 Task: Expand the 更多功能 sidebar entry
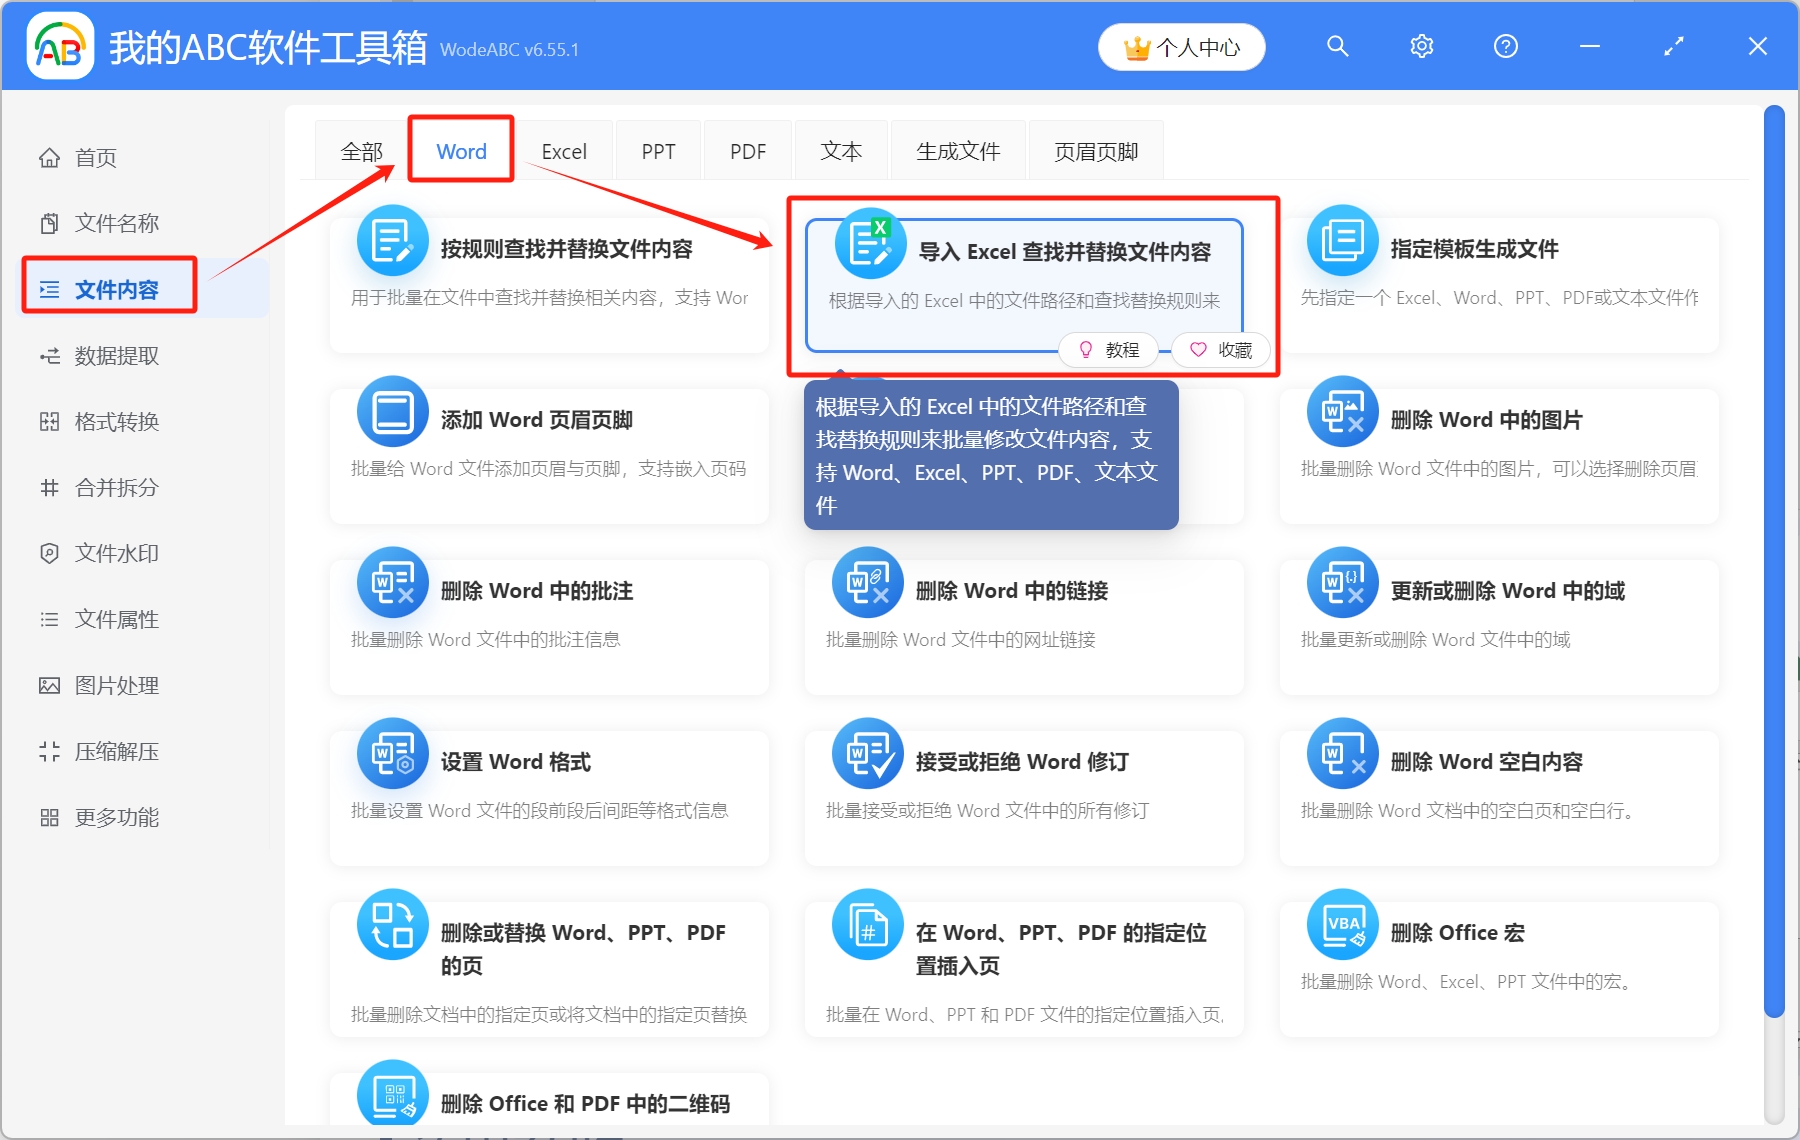(115, 817)
